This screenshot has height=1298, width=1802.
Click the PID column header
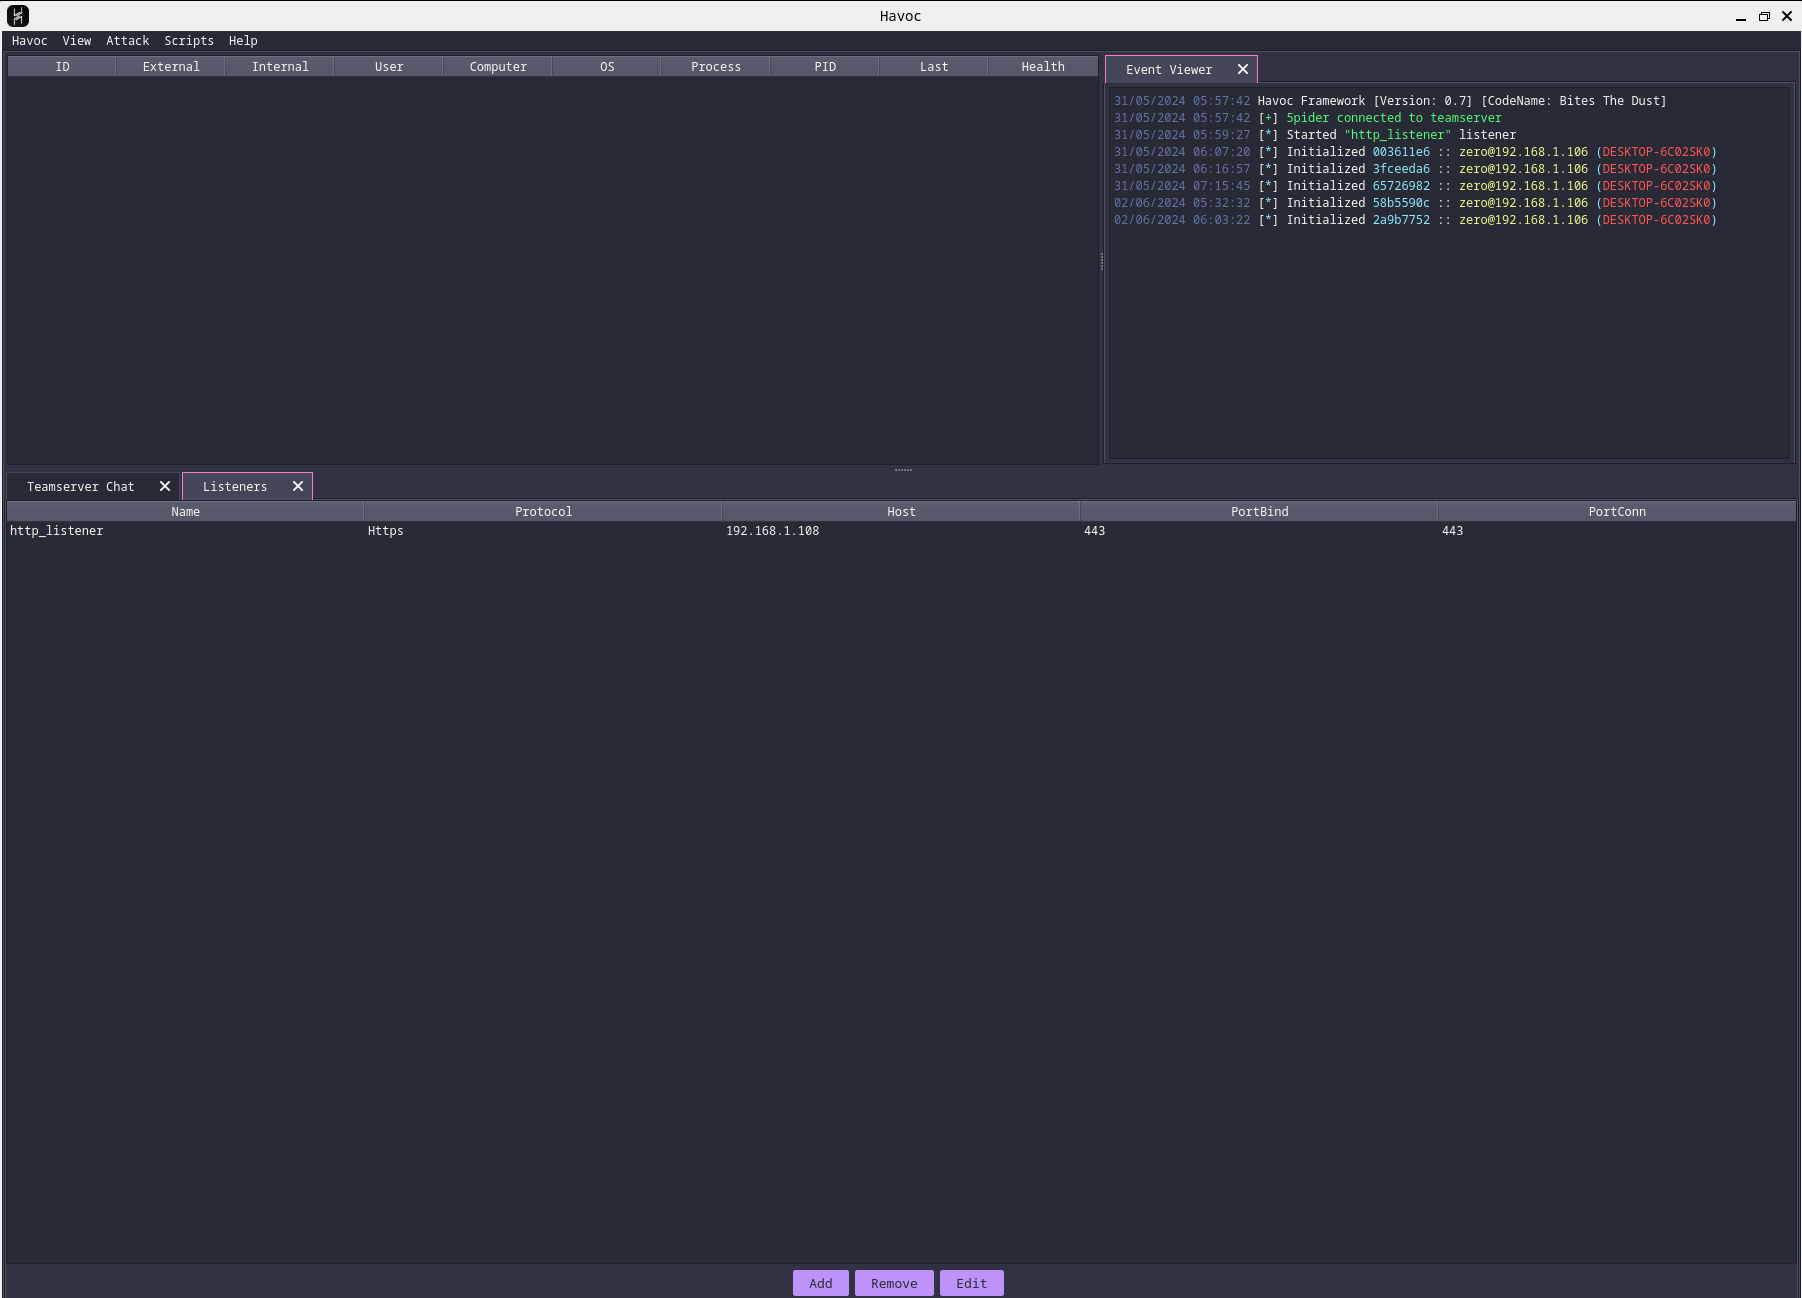(x=825, y=67)
